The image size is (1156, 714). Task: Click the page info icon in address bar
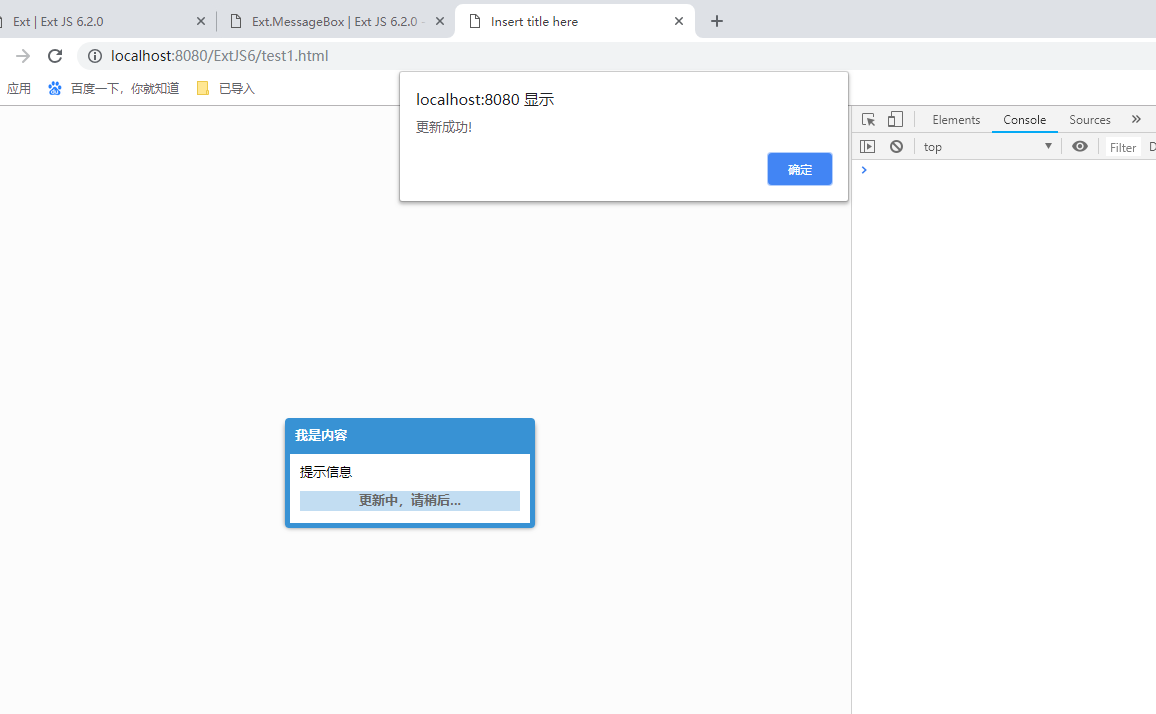pos(95,56)
